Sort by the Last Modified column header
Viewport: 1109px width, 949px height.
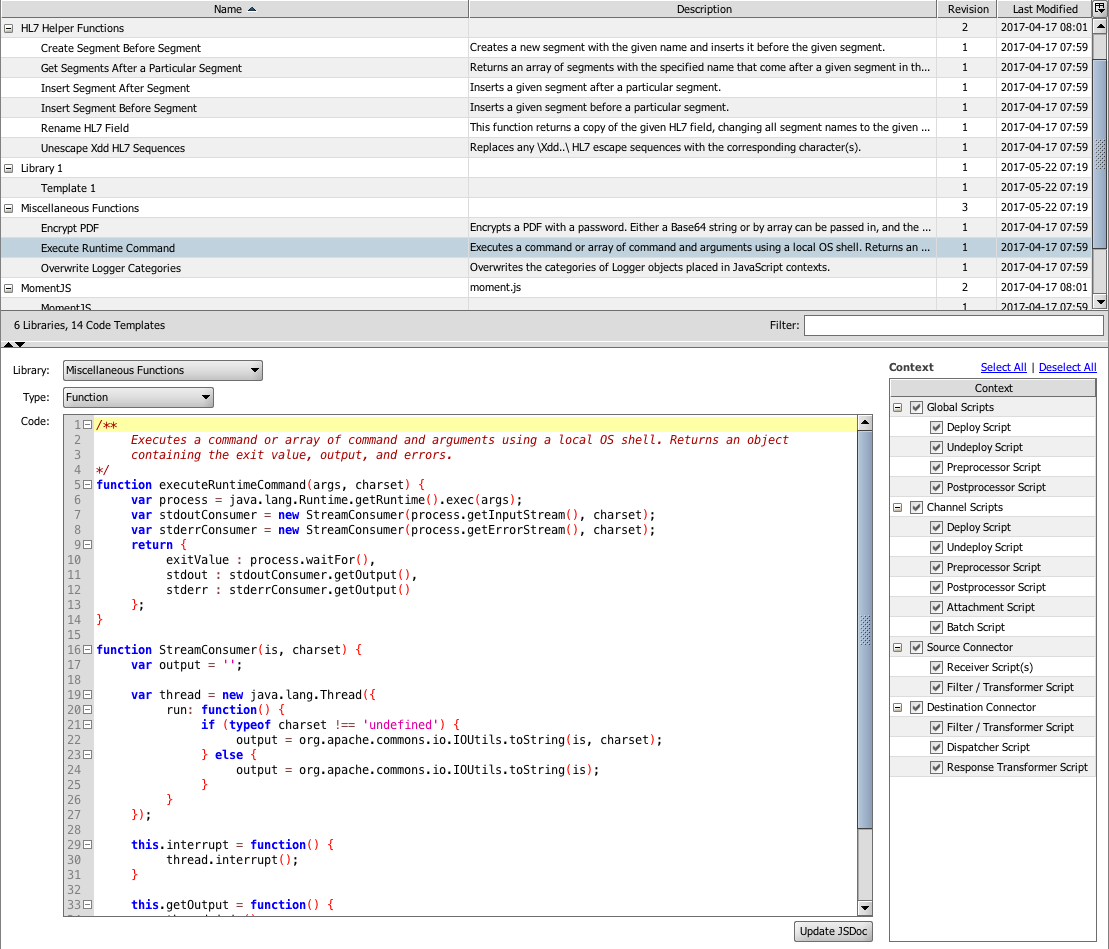pyautogui.click(x=1044, y=9)
